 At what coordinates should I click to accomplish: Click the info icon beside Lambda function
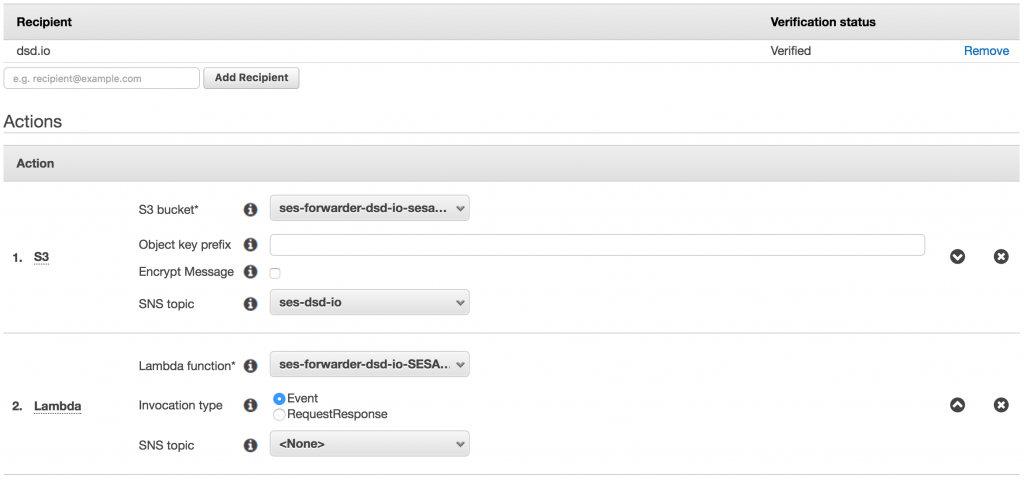pyautogui.click(x=250, y=366)
